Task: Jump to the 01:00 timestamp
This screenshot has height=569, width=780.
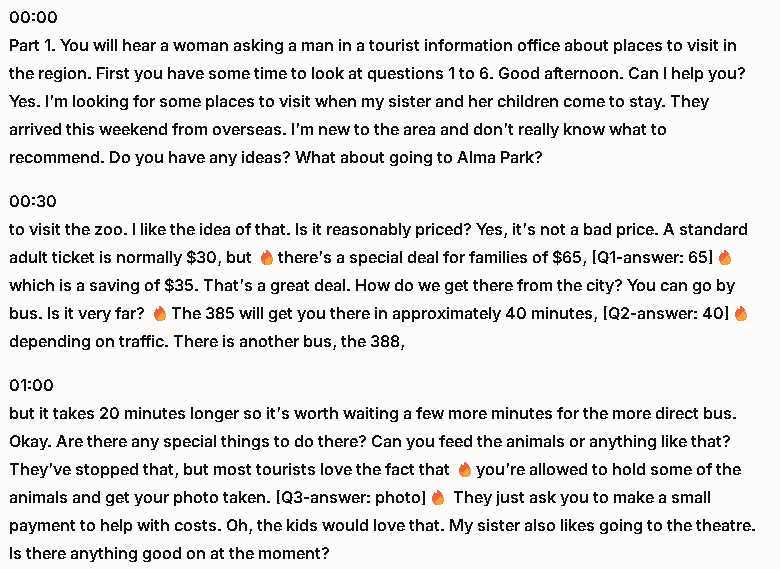Action: pos(32,386)
